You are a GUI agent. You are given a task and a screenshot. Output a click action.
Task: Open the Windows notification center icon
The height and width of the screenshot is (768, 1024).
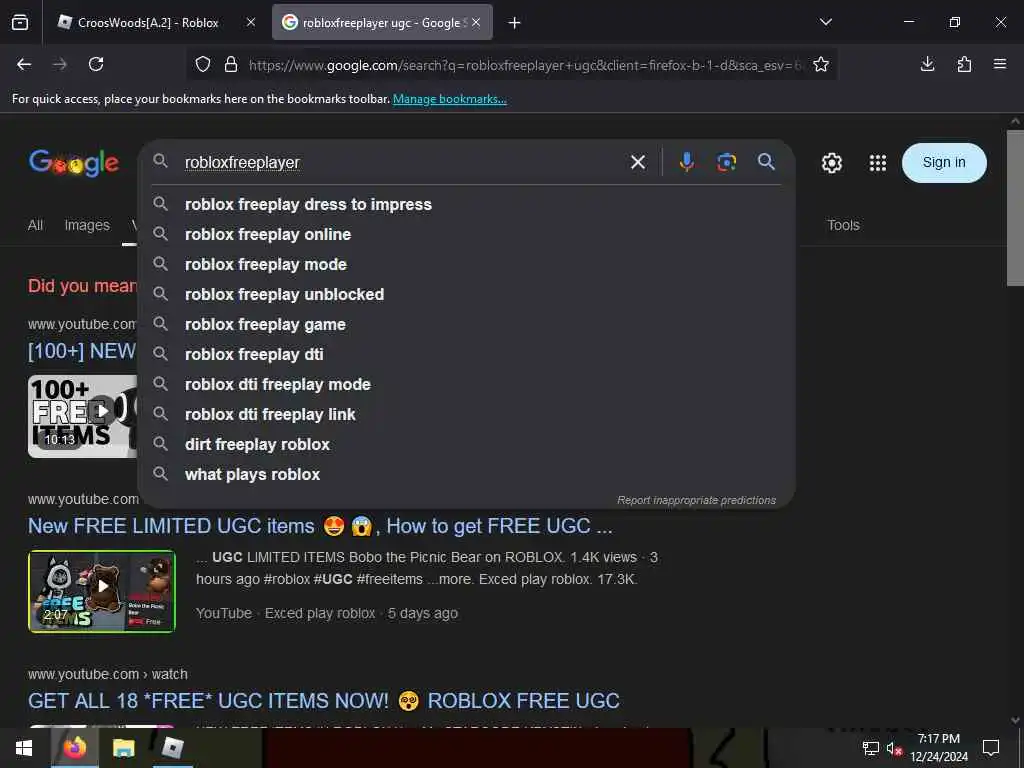point(991,748)
